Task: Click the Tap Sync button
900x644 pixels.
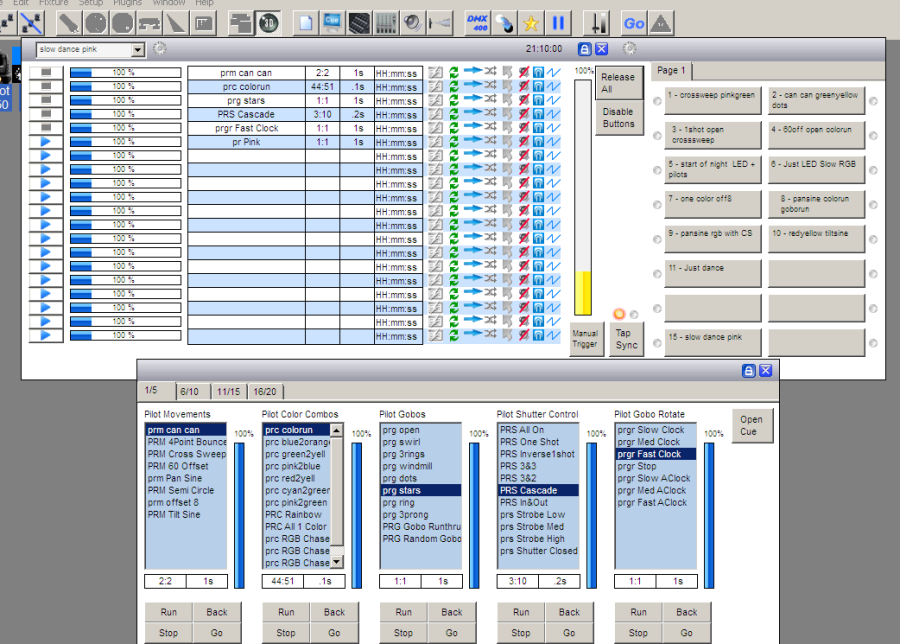Action: tap(626, 339)
